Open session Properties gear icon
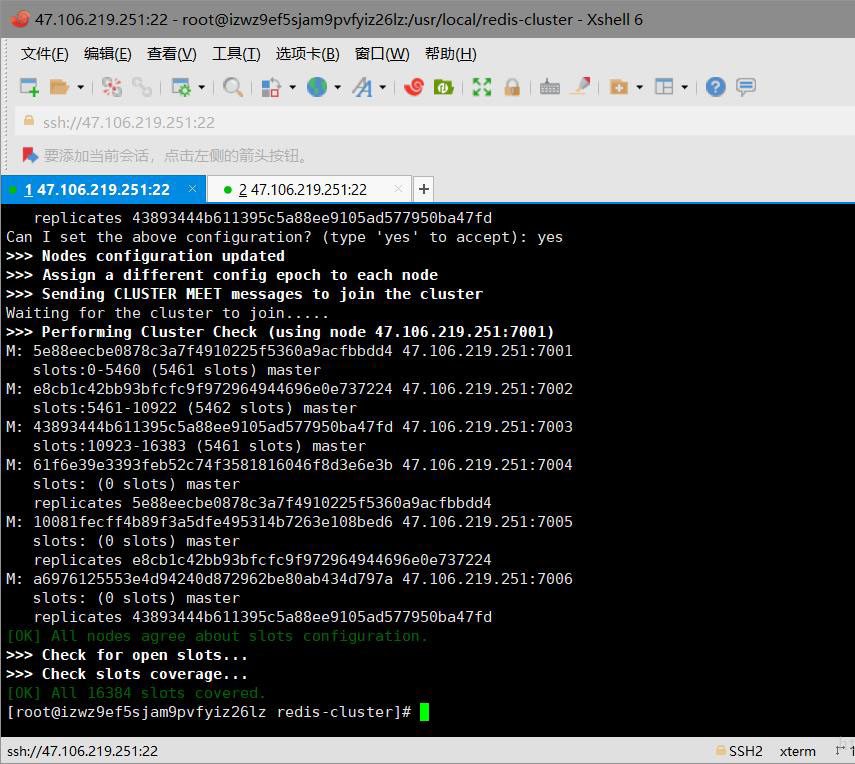This screenshot has width=855, height=764. tap(181, 87)
